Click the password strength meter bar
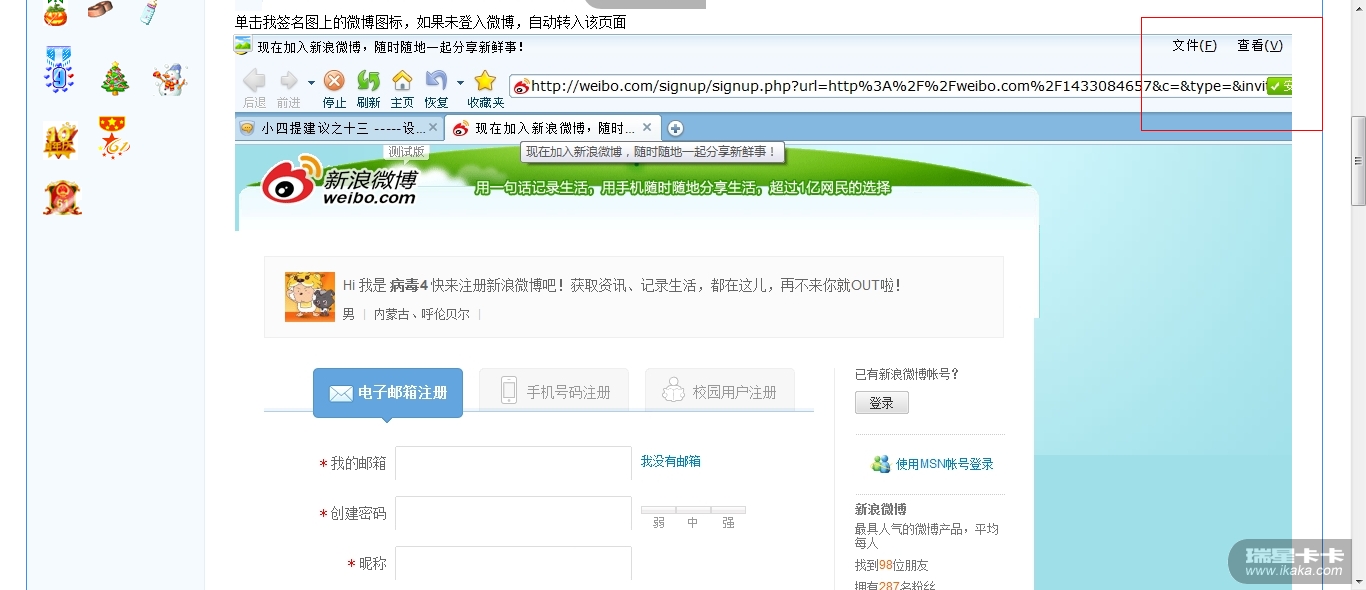Viewport: 1366px width, 590px height. click(693, 510)
